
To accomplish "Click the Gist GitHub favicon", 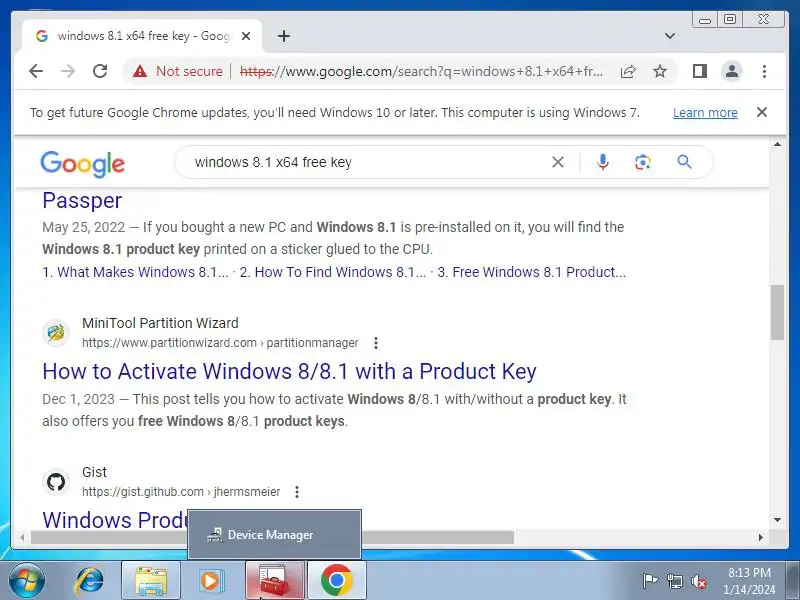I will 56,482.
